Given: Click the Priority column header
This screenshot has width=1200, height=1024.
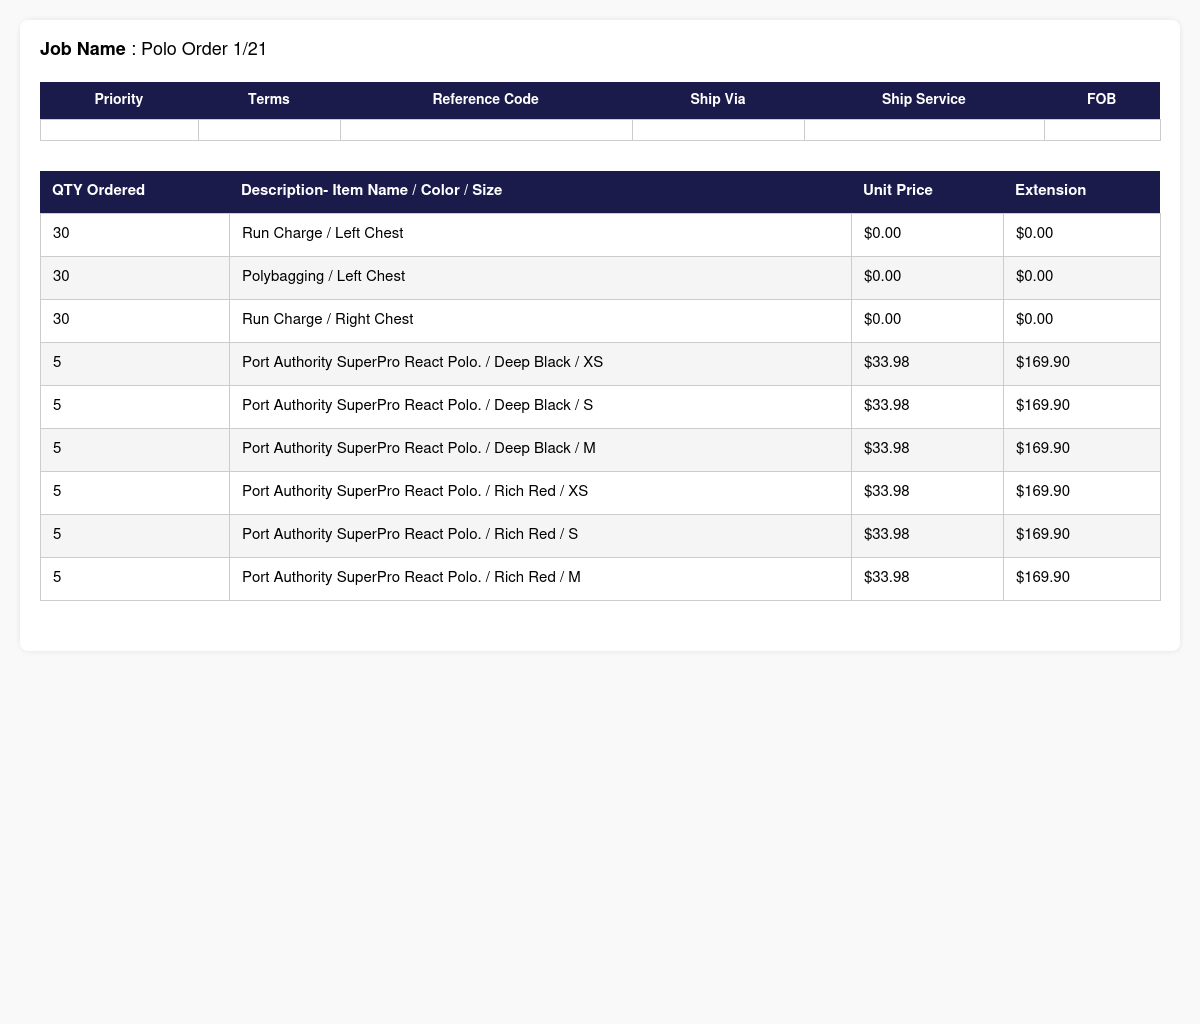Looking at the screenshot, I should 119,99.
